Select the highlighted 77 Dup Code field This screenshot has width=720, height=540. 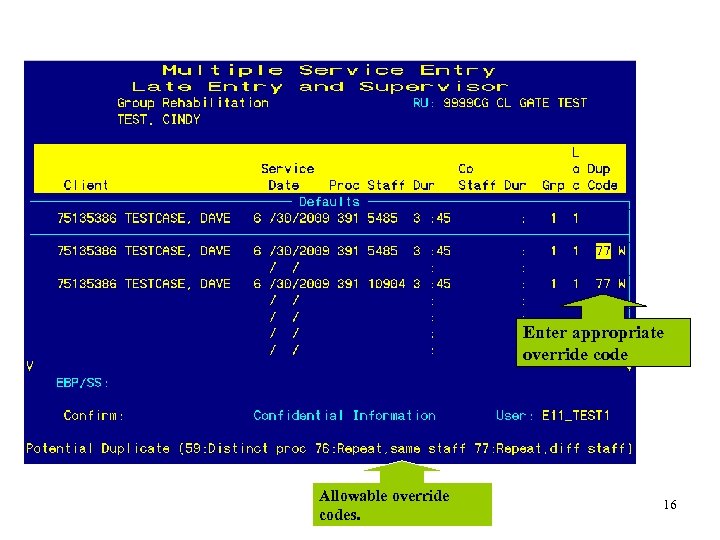click(x=603, y=251)
